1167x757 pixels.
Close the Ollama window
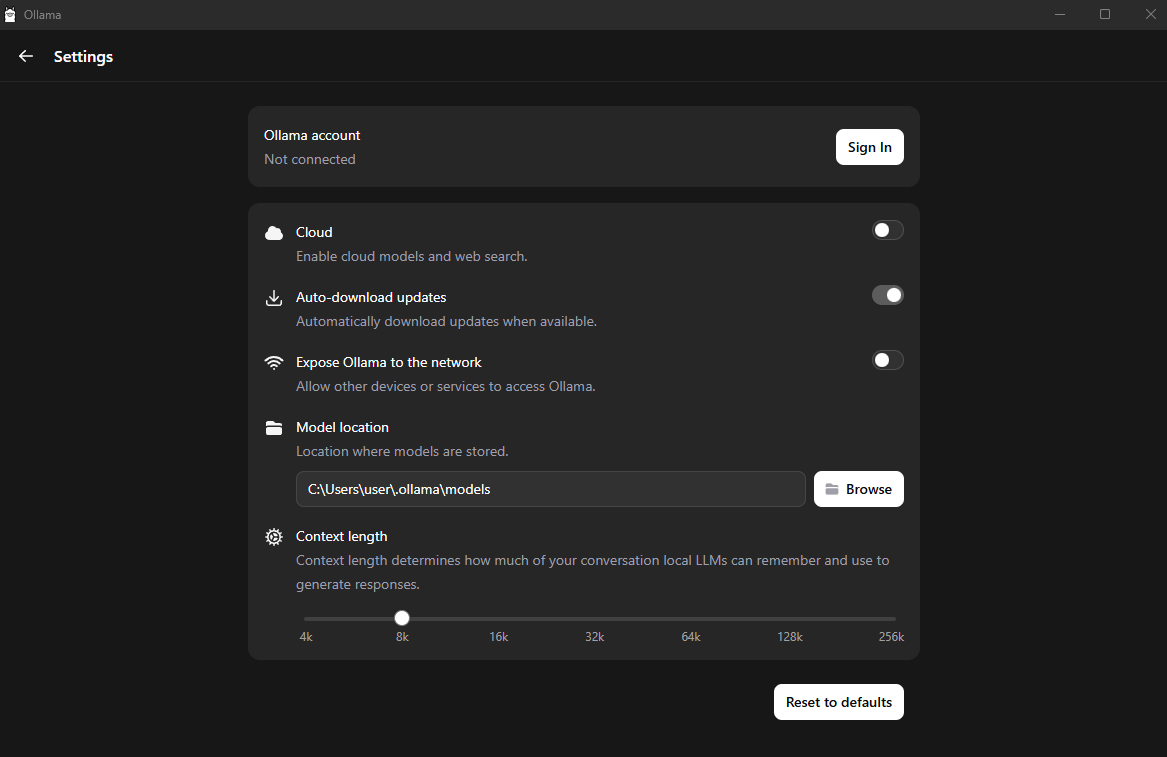(x=1150, y=15)
